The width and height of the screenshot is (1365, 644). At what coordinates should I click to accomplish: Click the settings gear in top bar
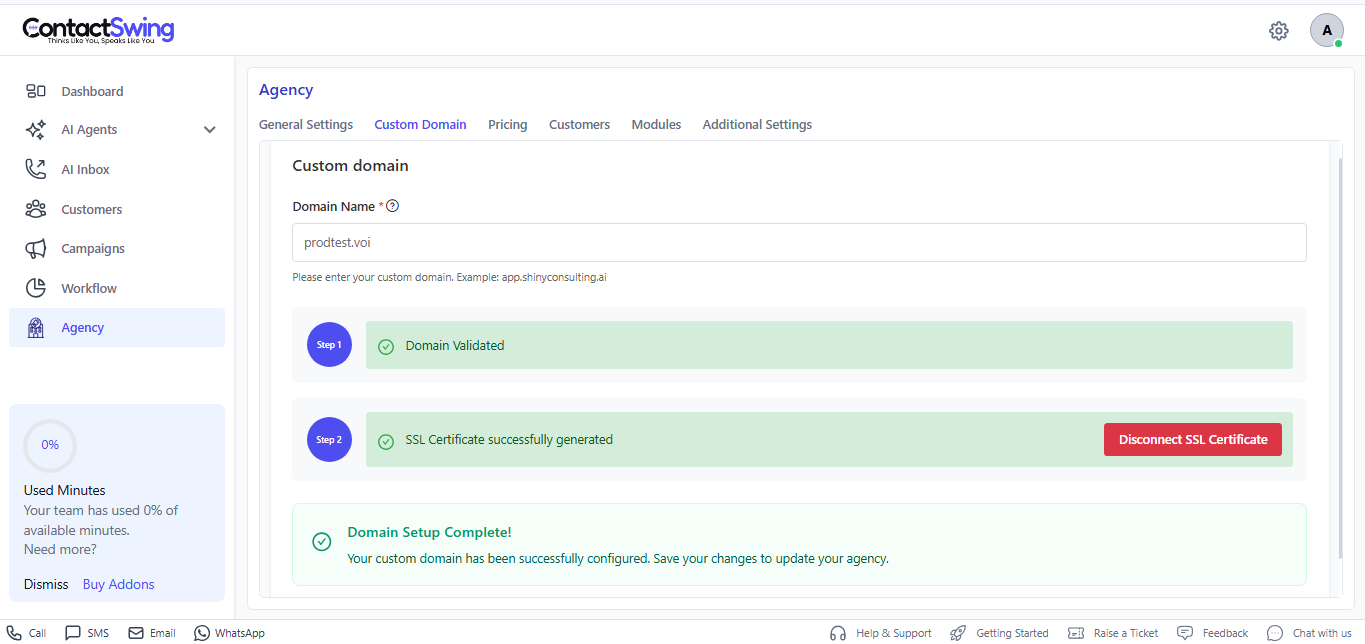(x=1278, y=30)
